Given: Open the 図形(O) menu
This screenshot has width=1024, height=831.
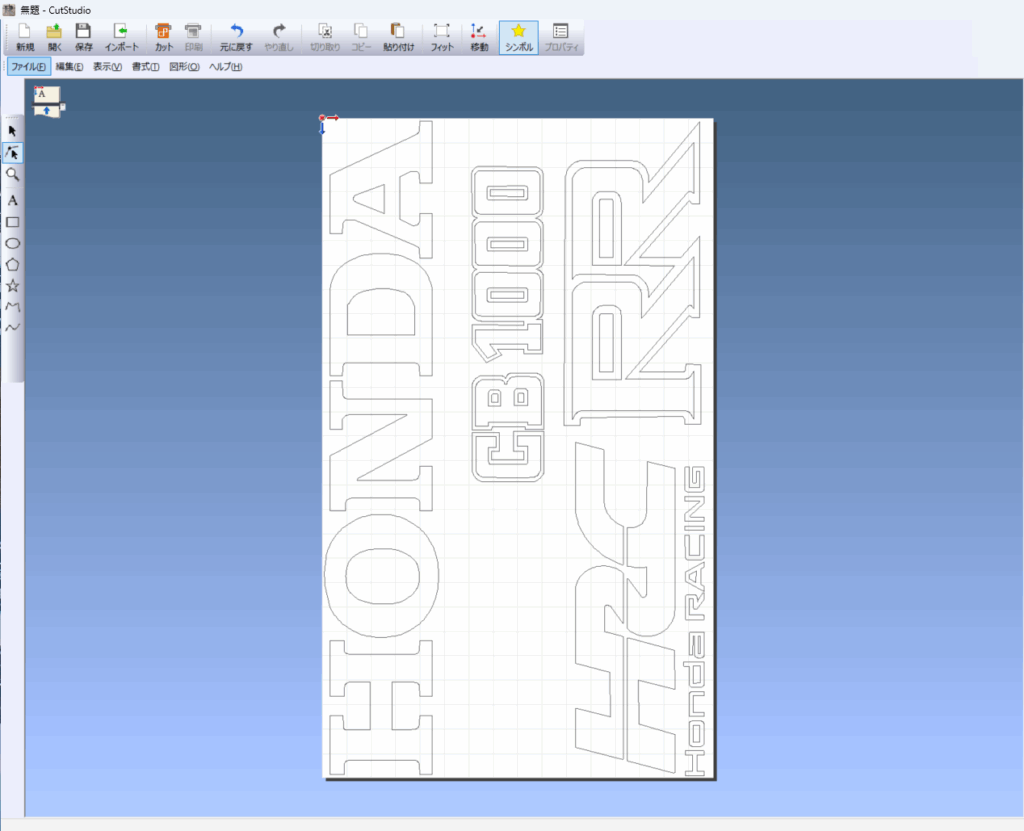Looking at the screenshot, I should [184, 67].
